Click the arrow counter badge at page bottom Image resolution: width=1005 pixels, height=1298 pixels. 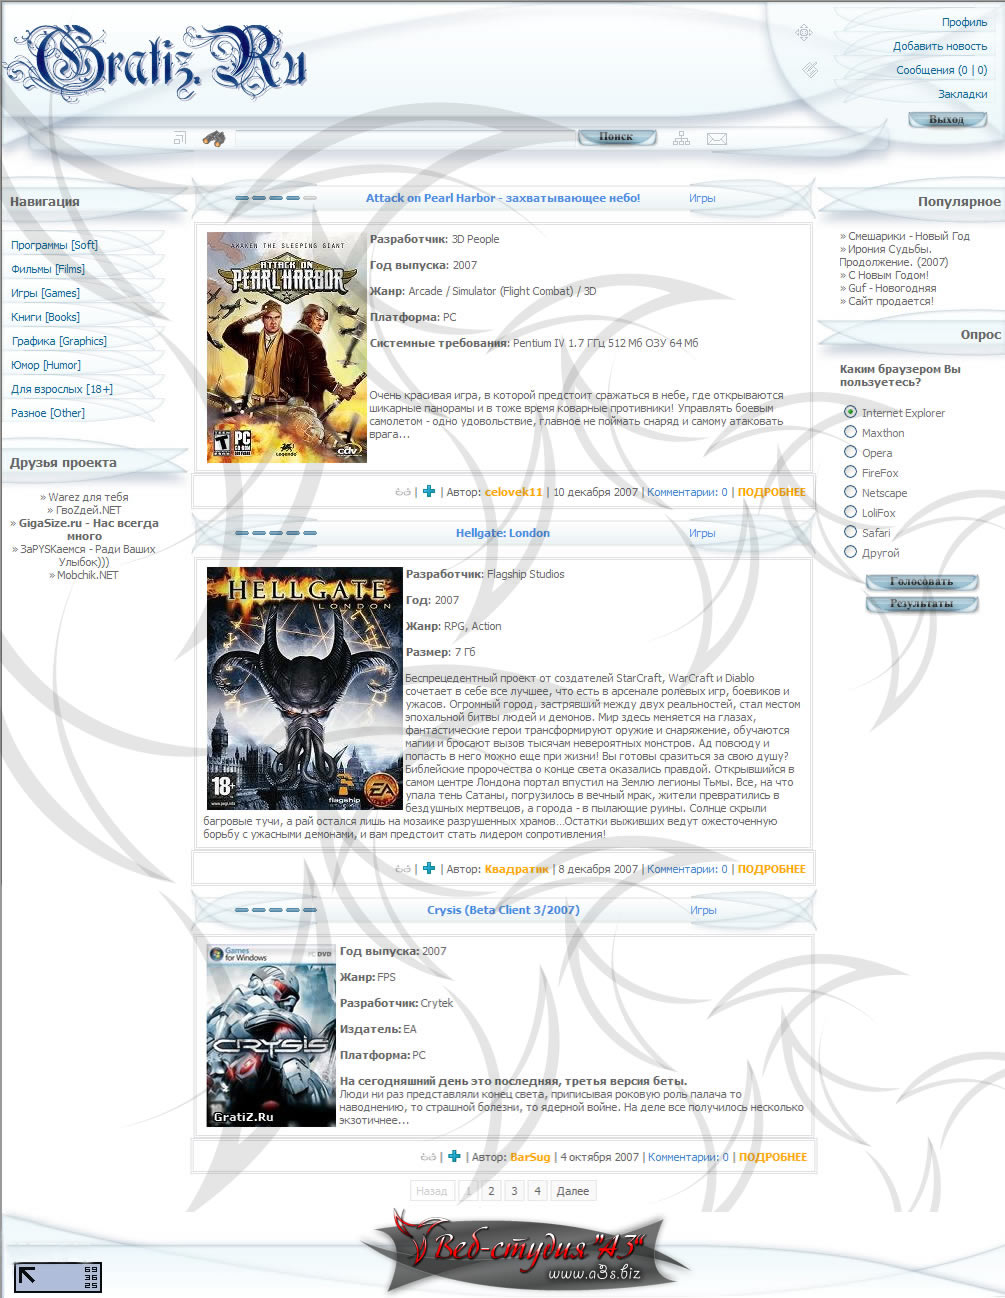[x=58, y=1277]
